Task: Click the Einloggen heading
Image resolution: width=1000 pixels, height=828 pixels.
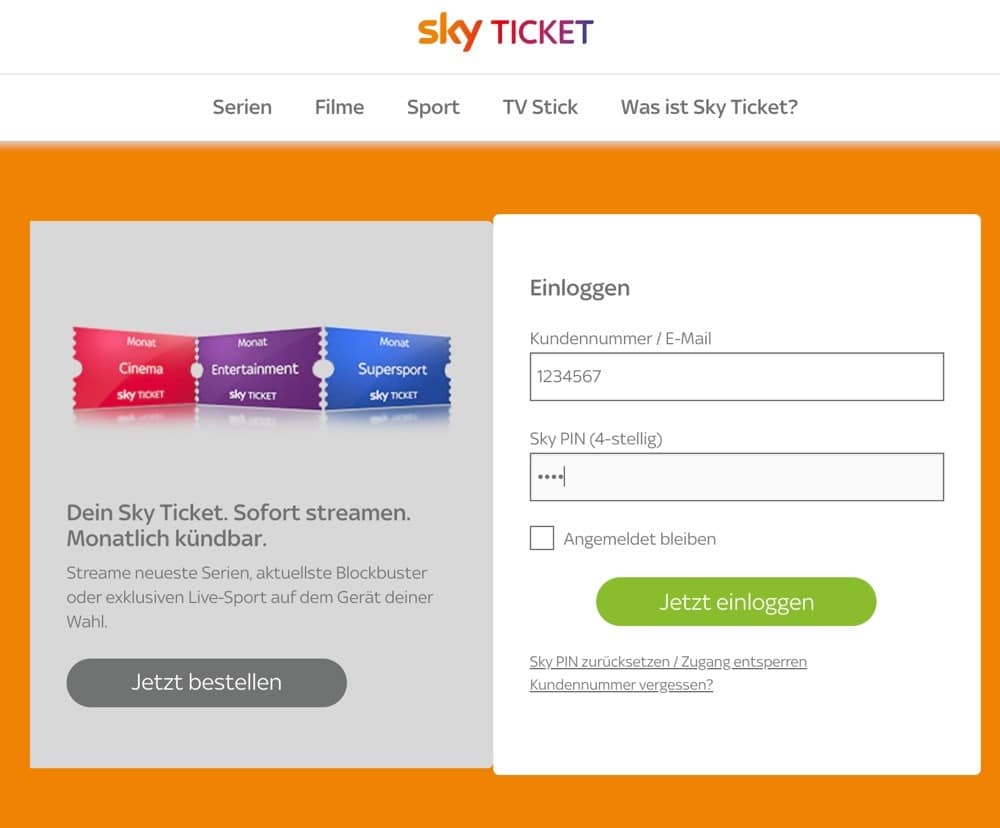Action: click(x=580, y=288)
